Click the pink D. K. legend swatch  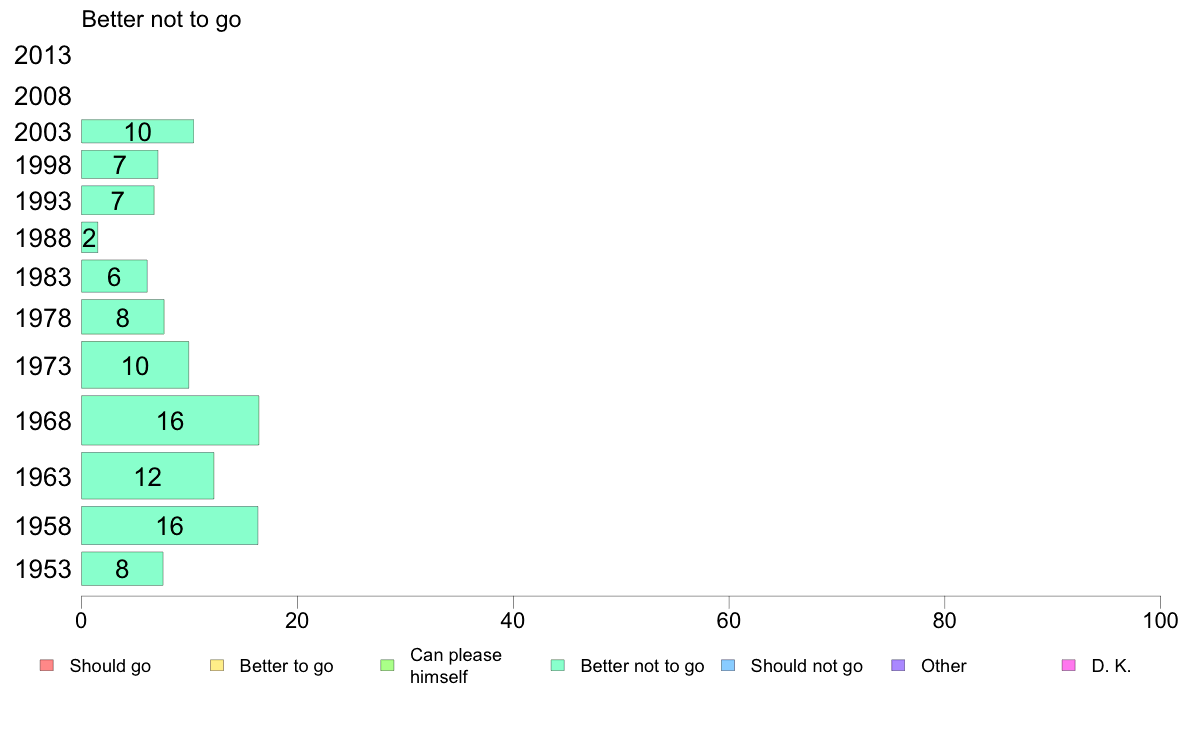(1069, 666)
